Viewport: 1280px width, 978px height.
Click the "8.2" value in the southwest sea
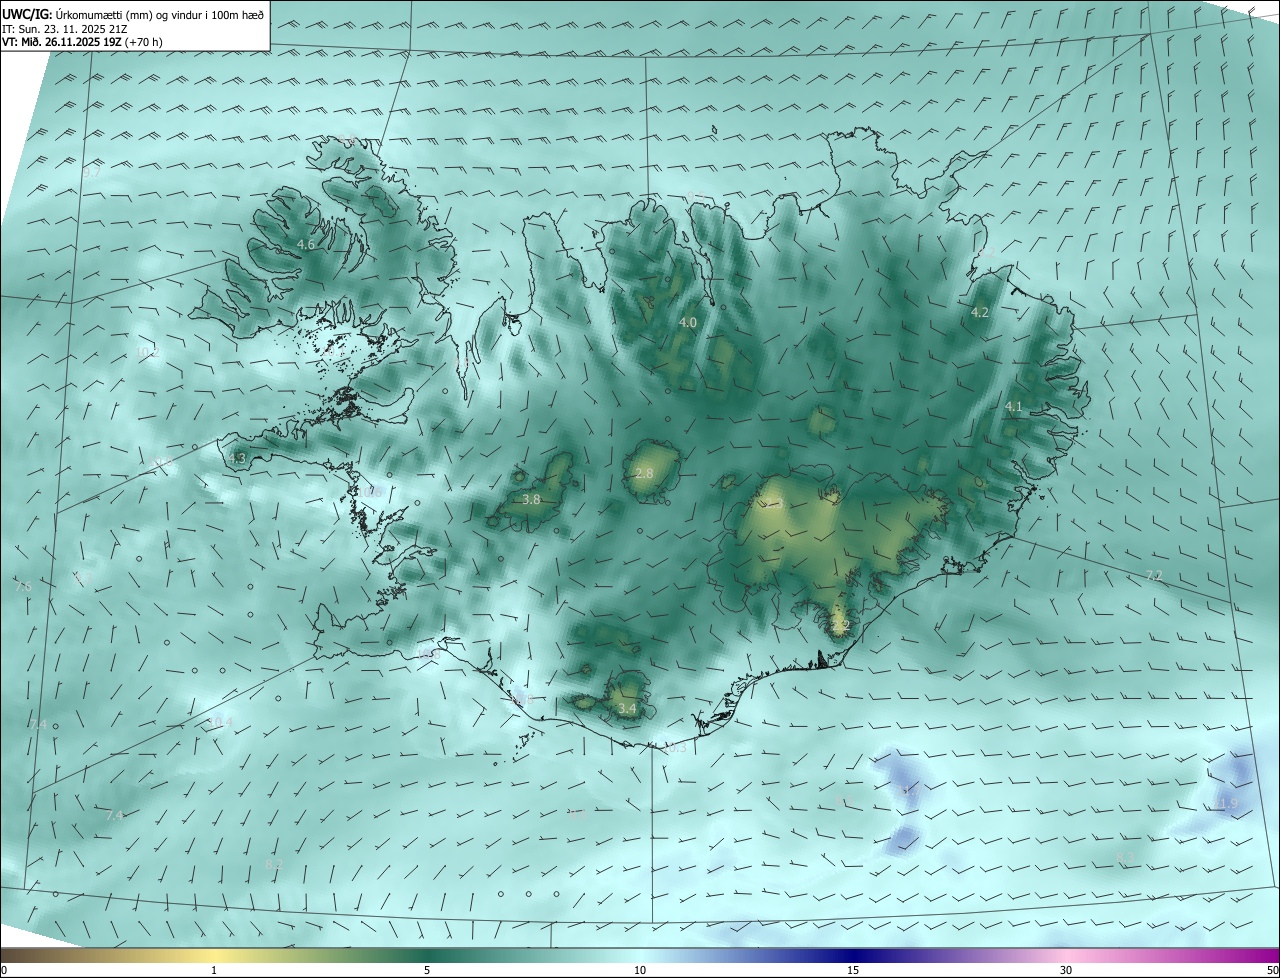(274, 863)
